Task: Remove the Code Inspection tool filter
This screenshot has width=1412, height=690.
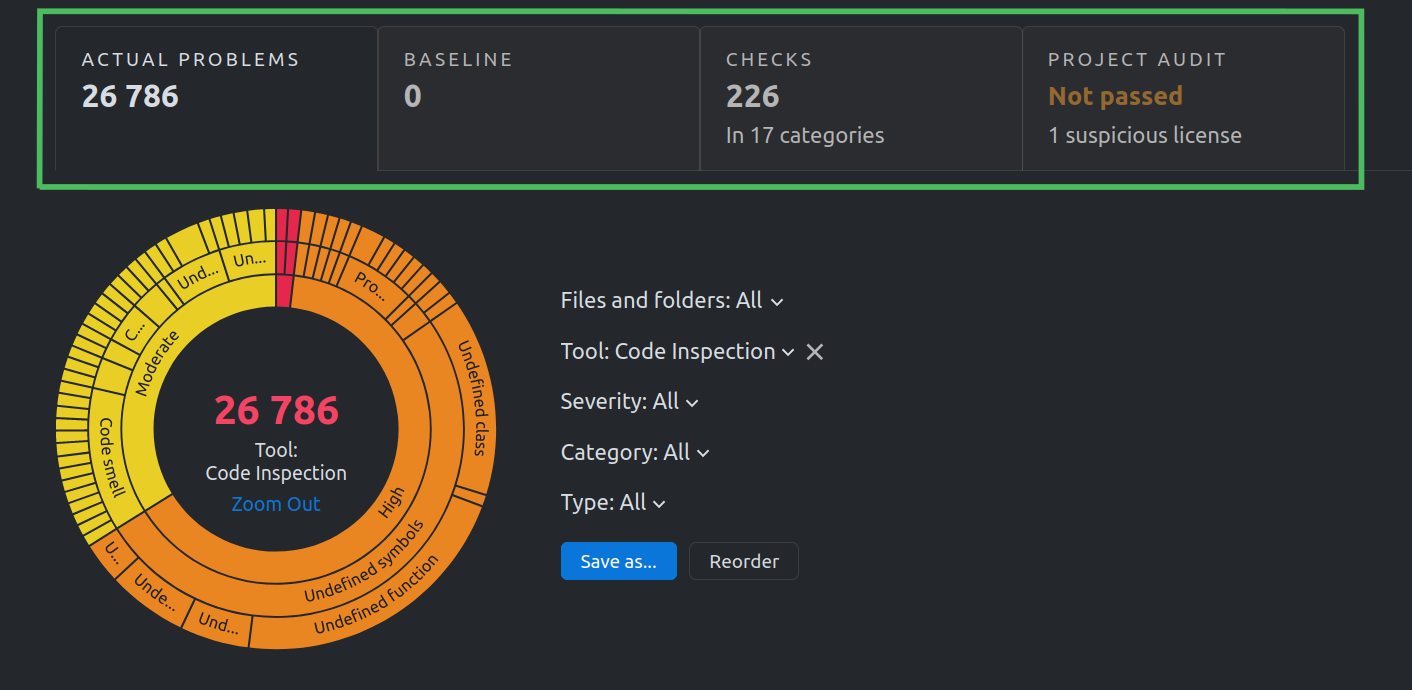Action: tap(814, 351)
